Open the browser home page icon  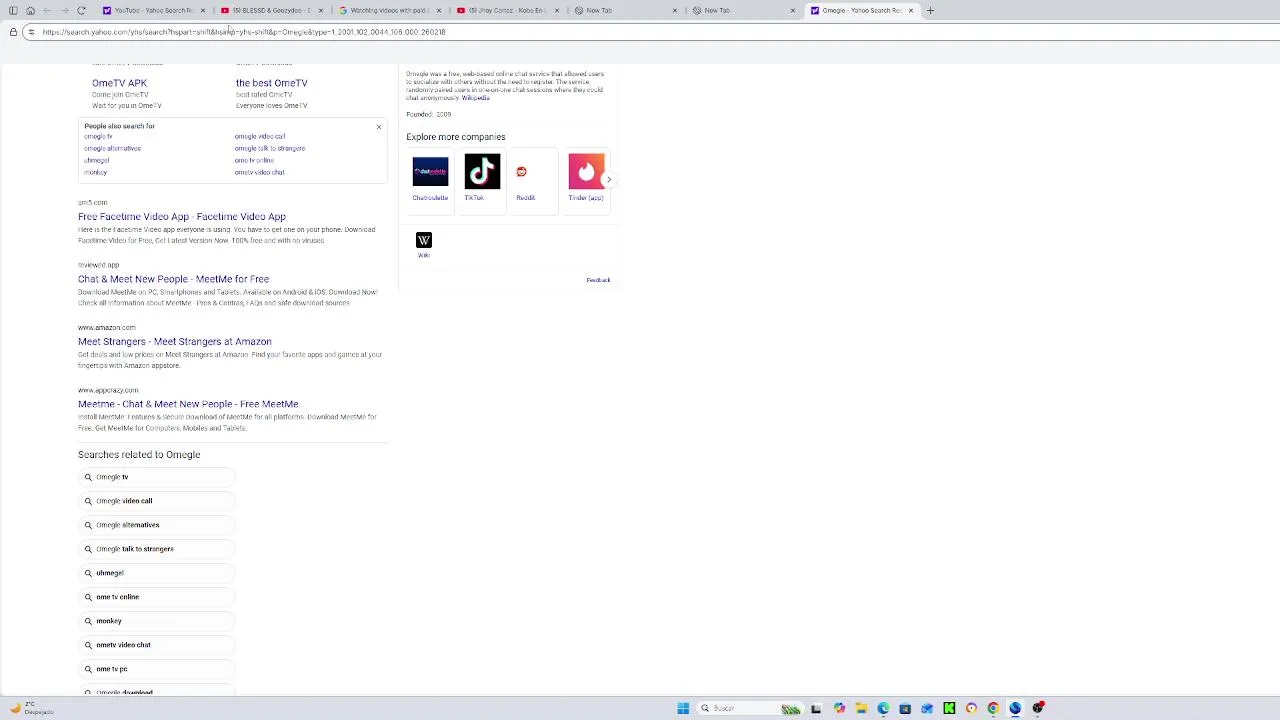pos(30,10)
